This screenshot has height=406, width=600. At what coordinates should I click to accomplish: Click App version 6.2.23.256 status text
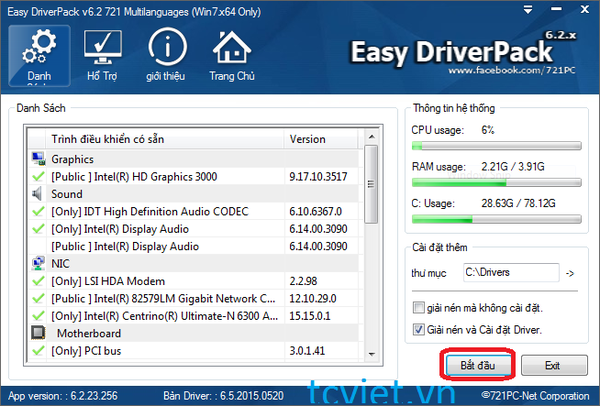[63, 396]
